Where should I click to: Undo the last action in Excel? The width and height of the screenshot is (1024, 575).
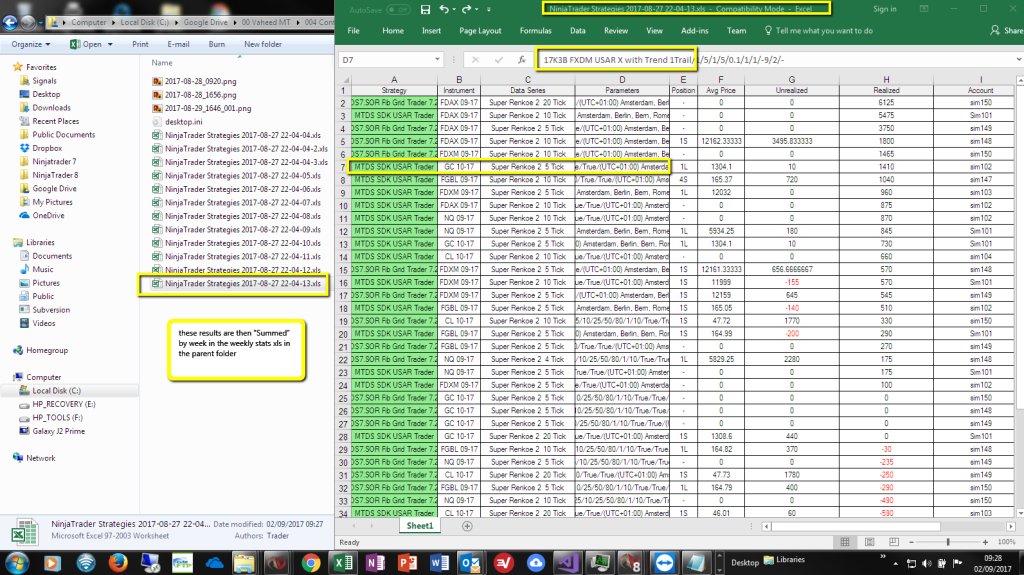[444, 9]
